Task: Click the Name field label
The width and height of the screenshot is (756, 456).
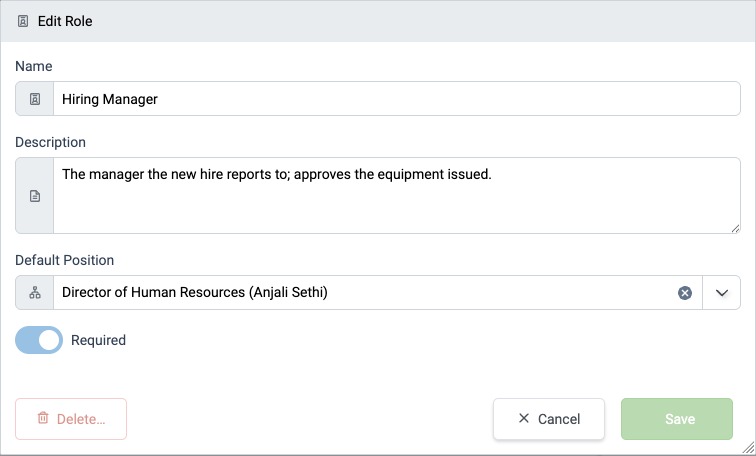Action: [34, 66]
